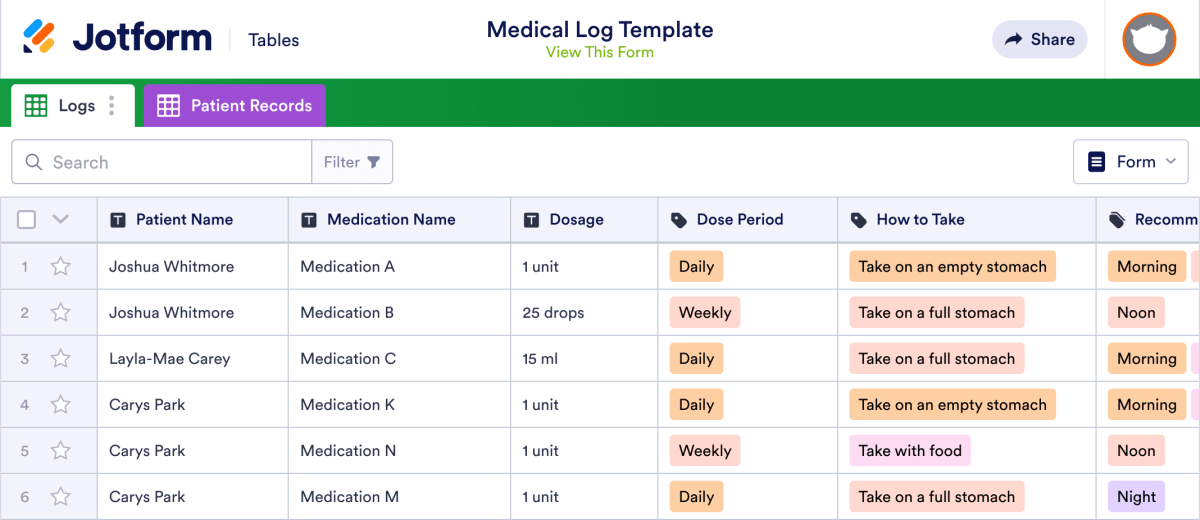Click the tag icon in How to Take header
This screenshot has height=520, width=1200.
tap(859, 220)
